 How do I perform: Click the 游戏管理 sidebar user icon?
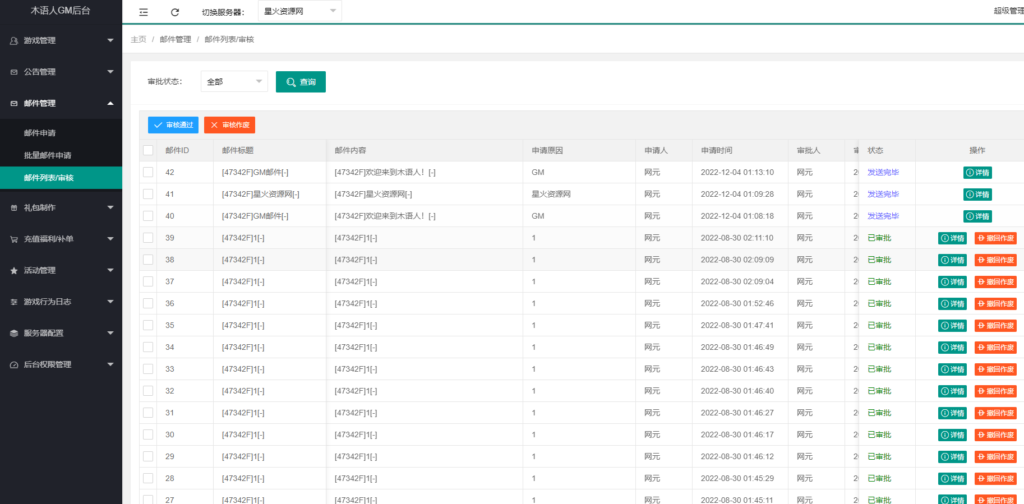pos(13,41)
